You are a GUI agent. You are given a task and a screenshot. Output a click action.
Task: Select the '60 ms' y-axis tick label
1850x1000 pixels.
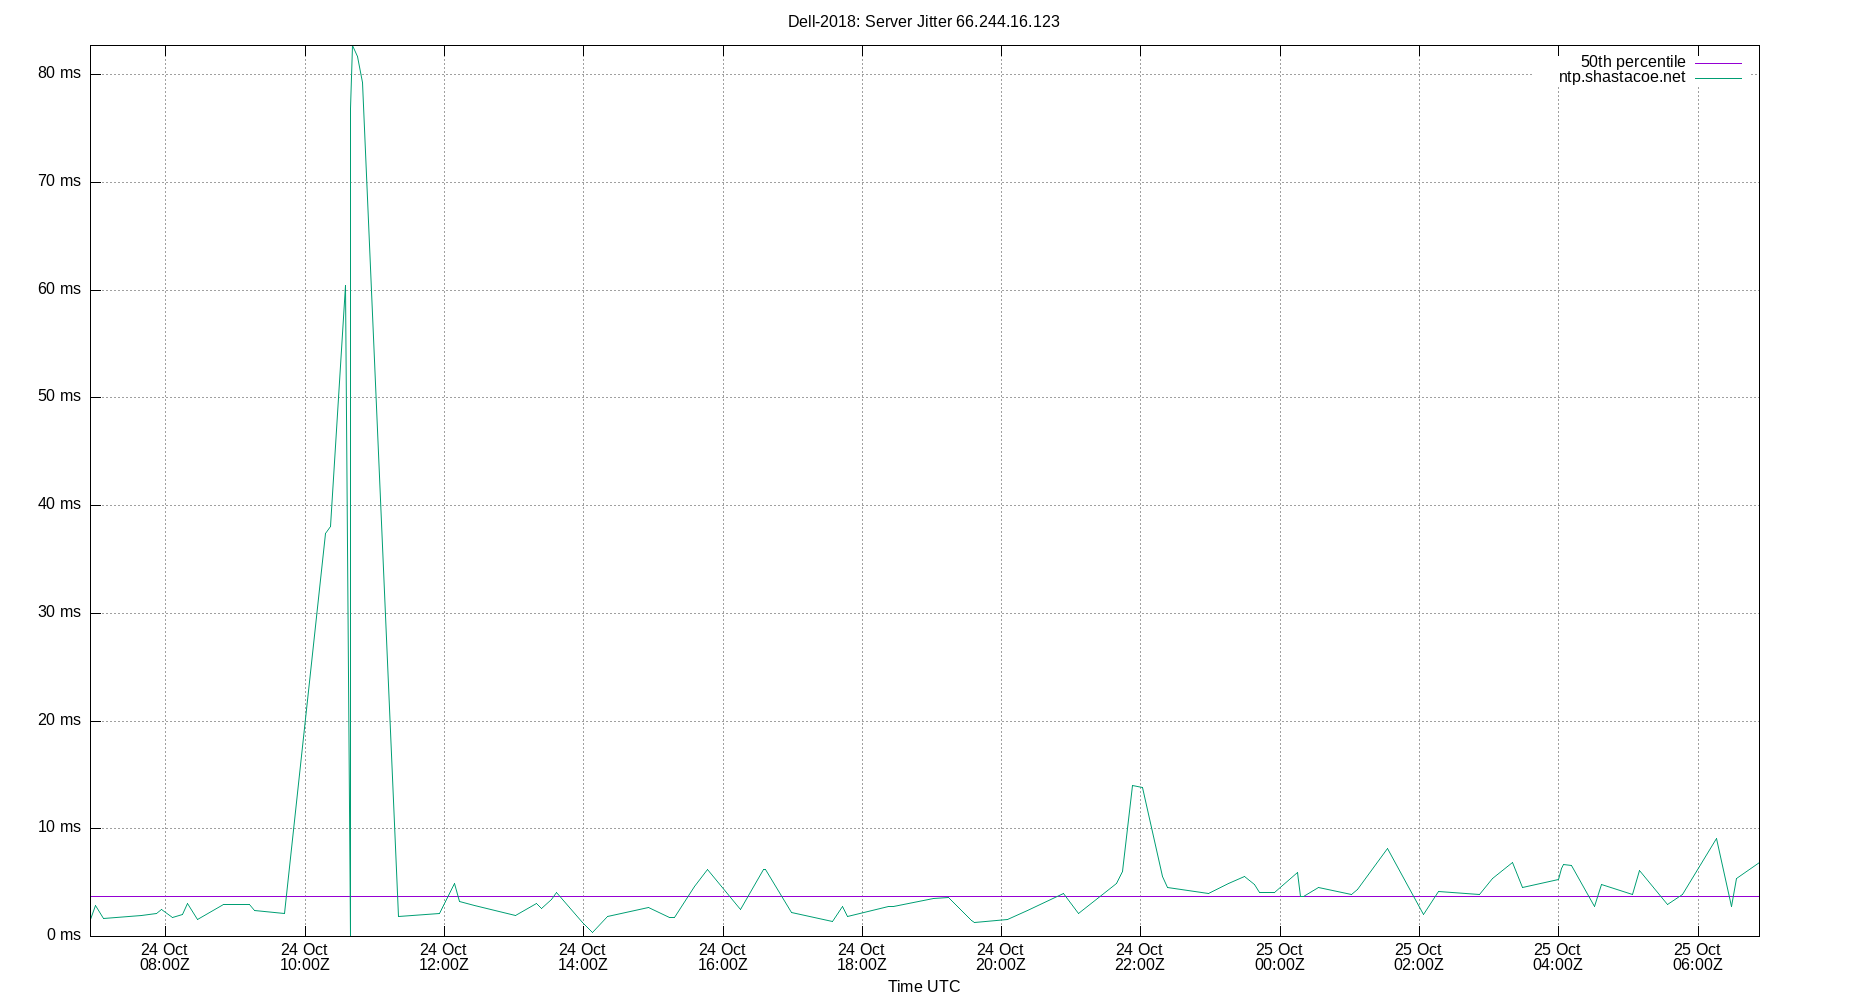[60, 289]
